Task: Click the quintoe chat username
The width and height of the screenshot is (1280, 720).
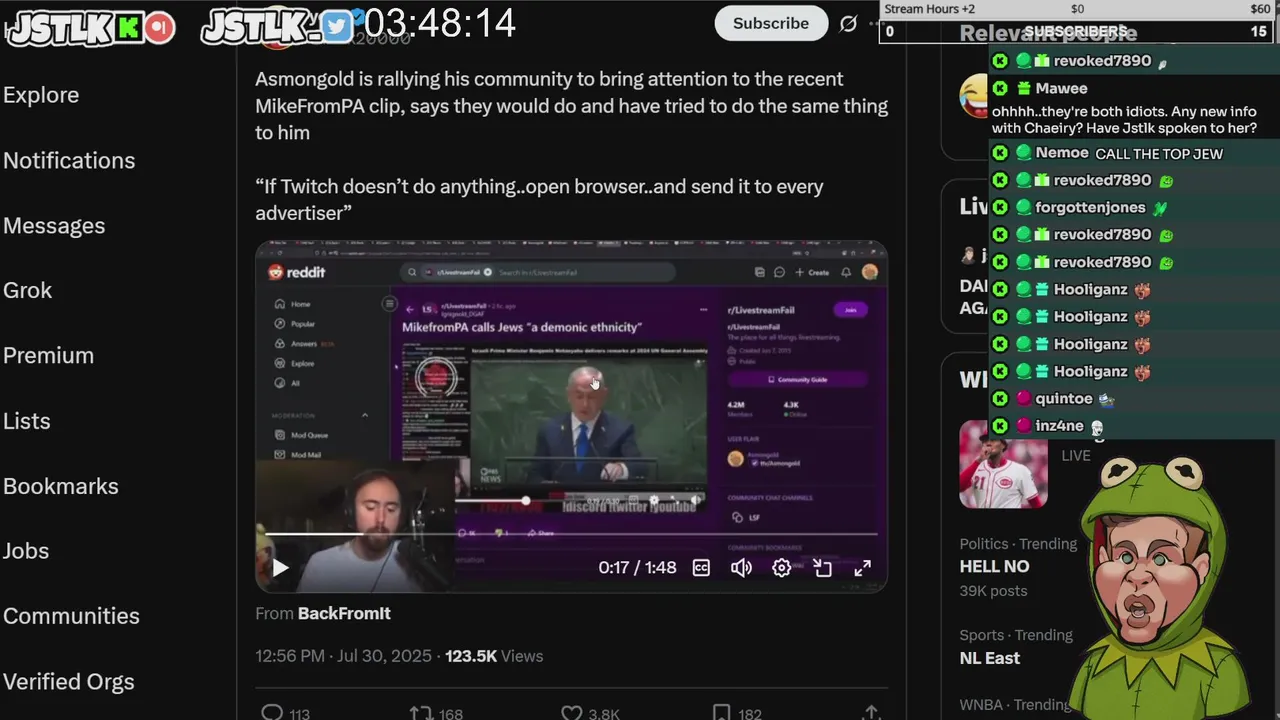Action: (1064, 398)
